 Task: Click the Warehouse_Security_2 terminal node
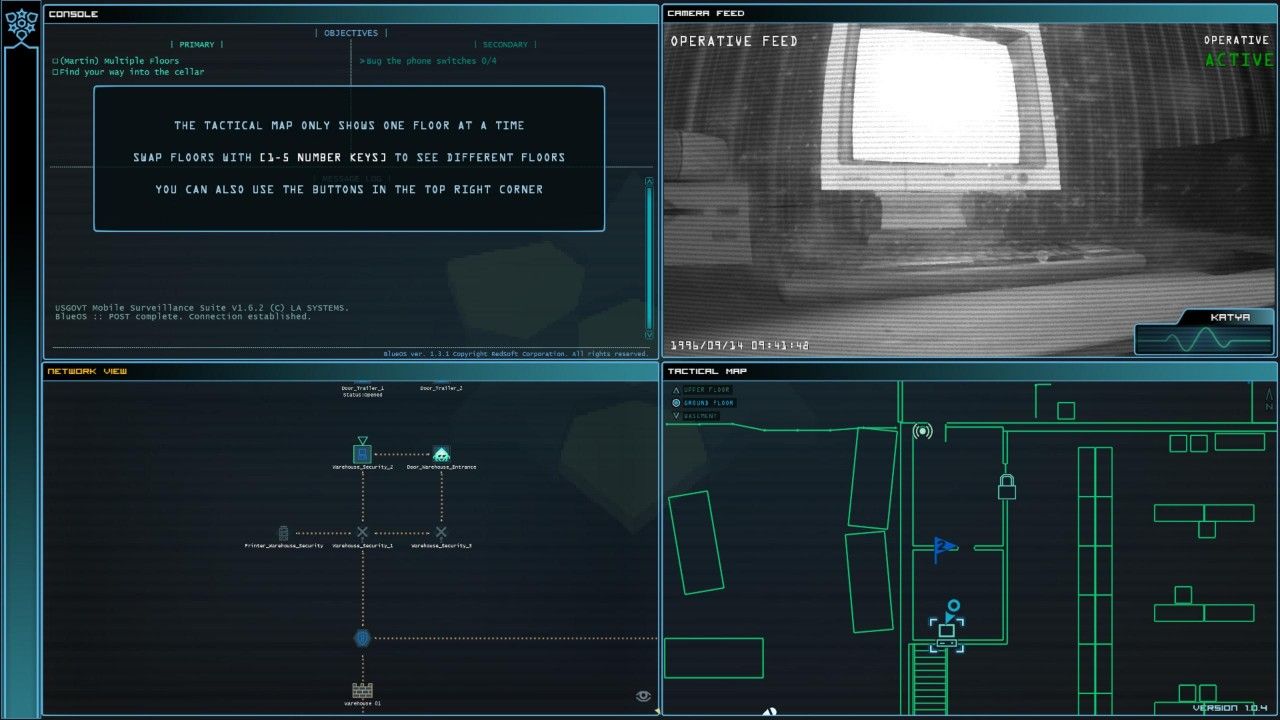pyautogui.click(x=362, y=454)
